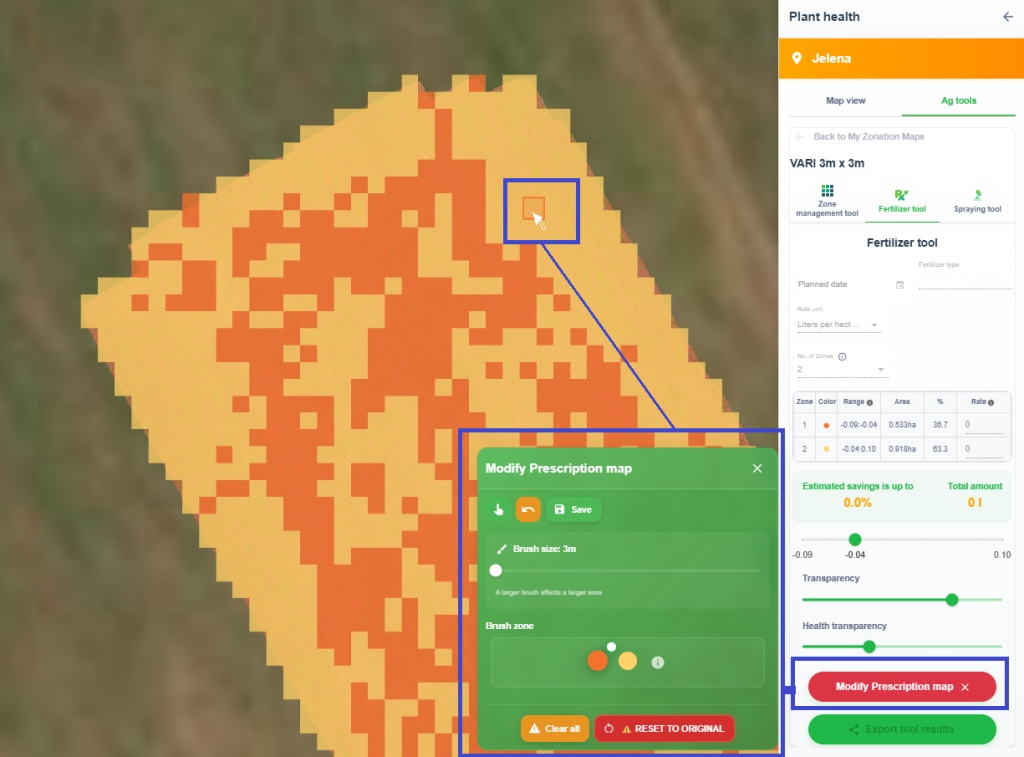Select the orange brush zone color
1024x757 pixels.
(x=597, y=661)
